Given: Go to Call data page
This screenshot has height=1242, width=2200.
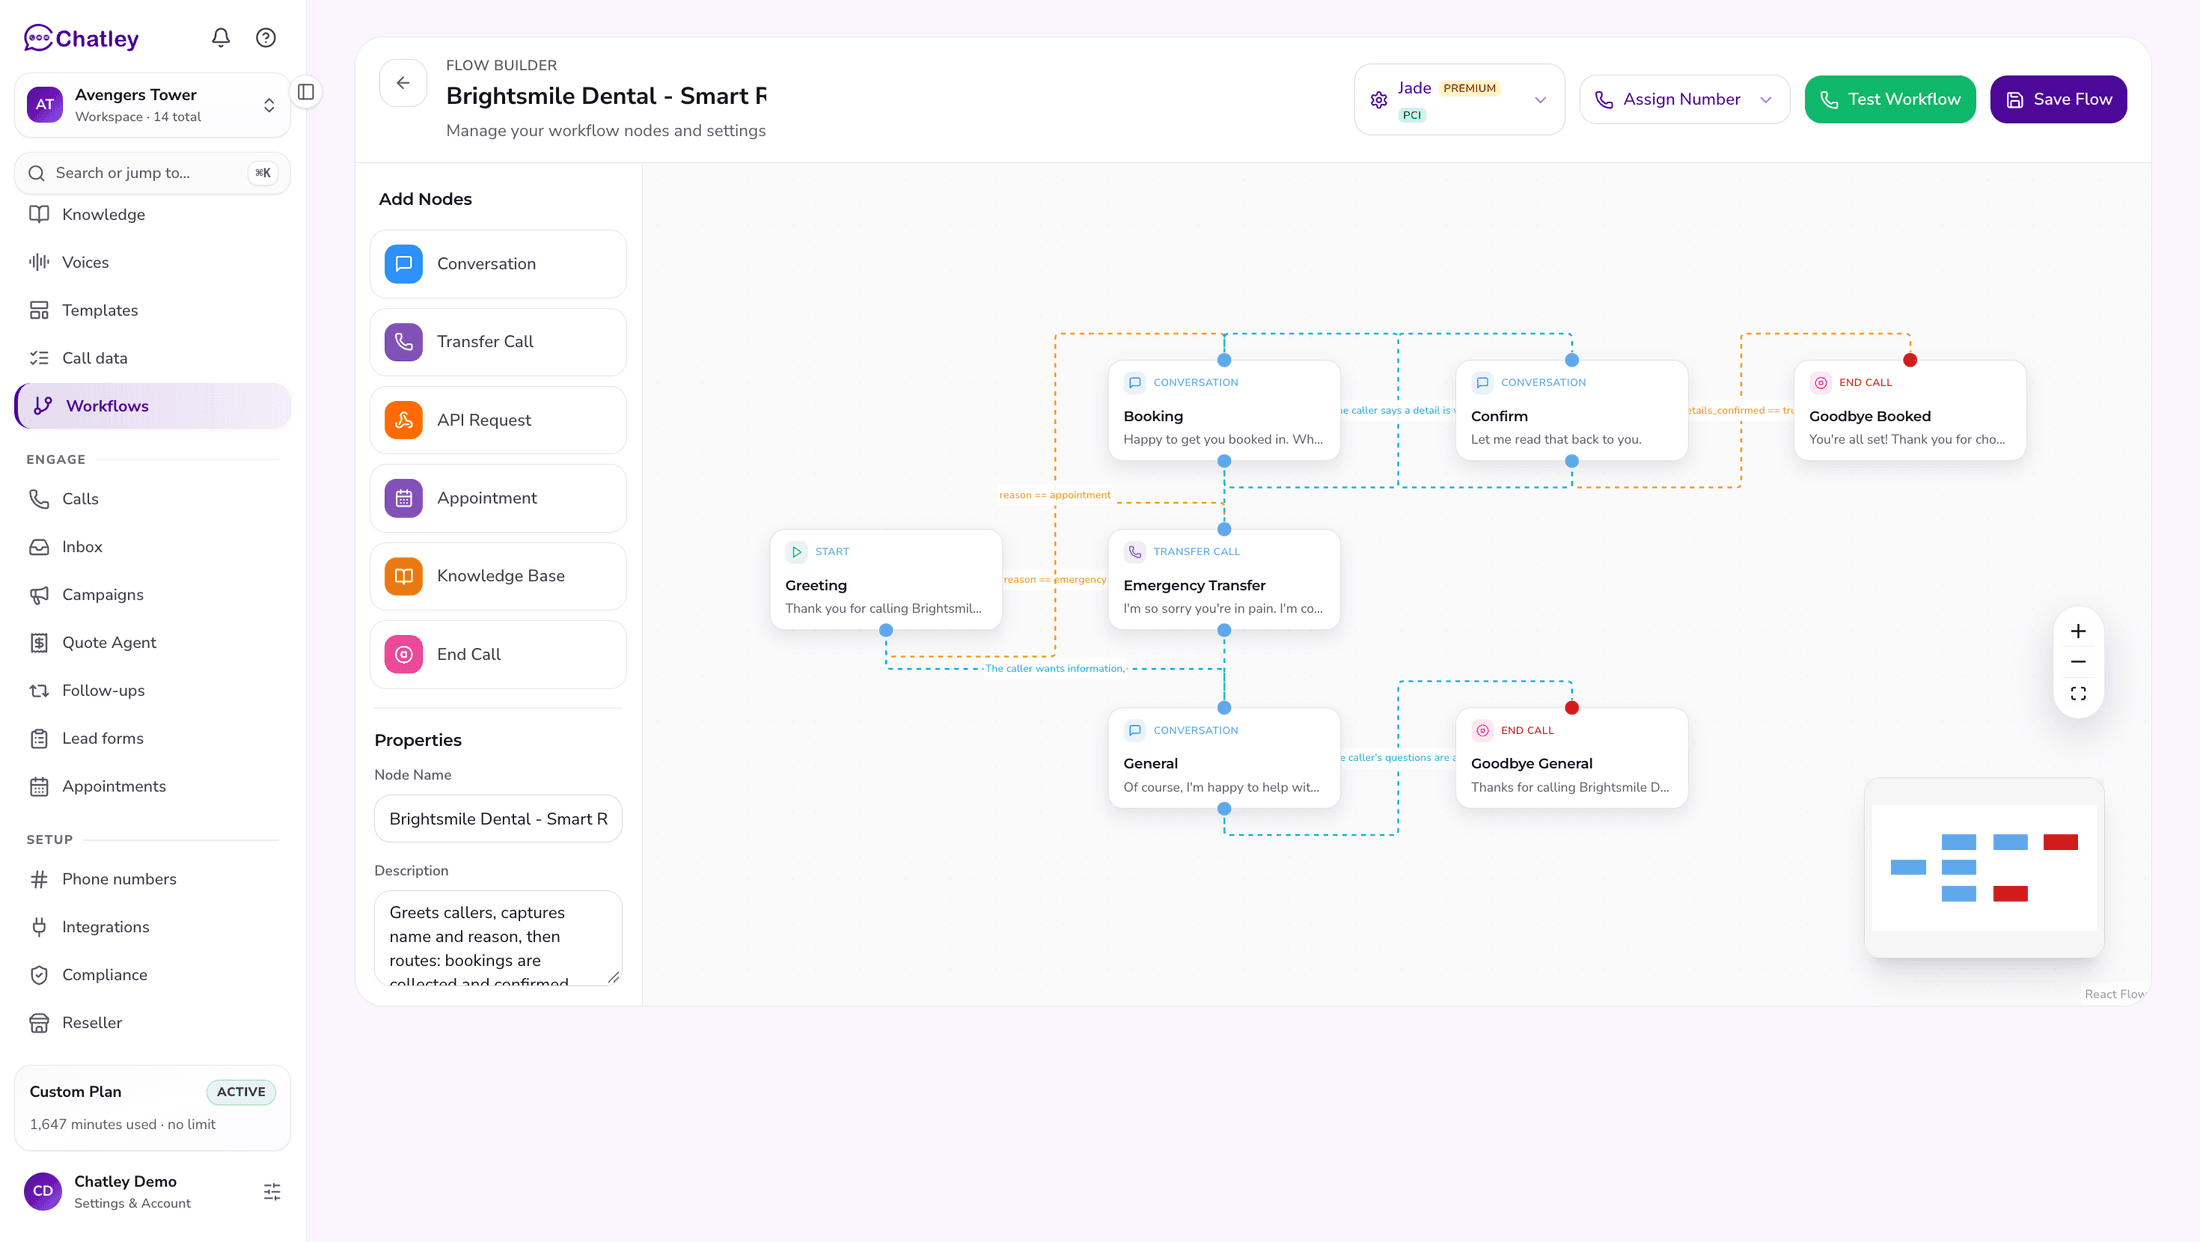Looking at the screenshot, I should pos(153,358).
